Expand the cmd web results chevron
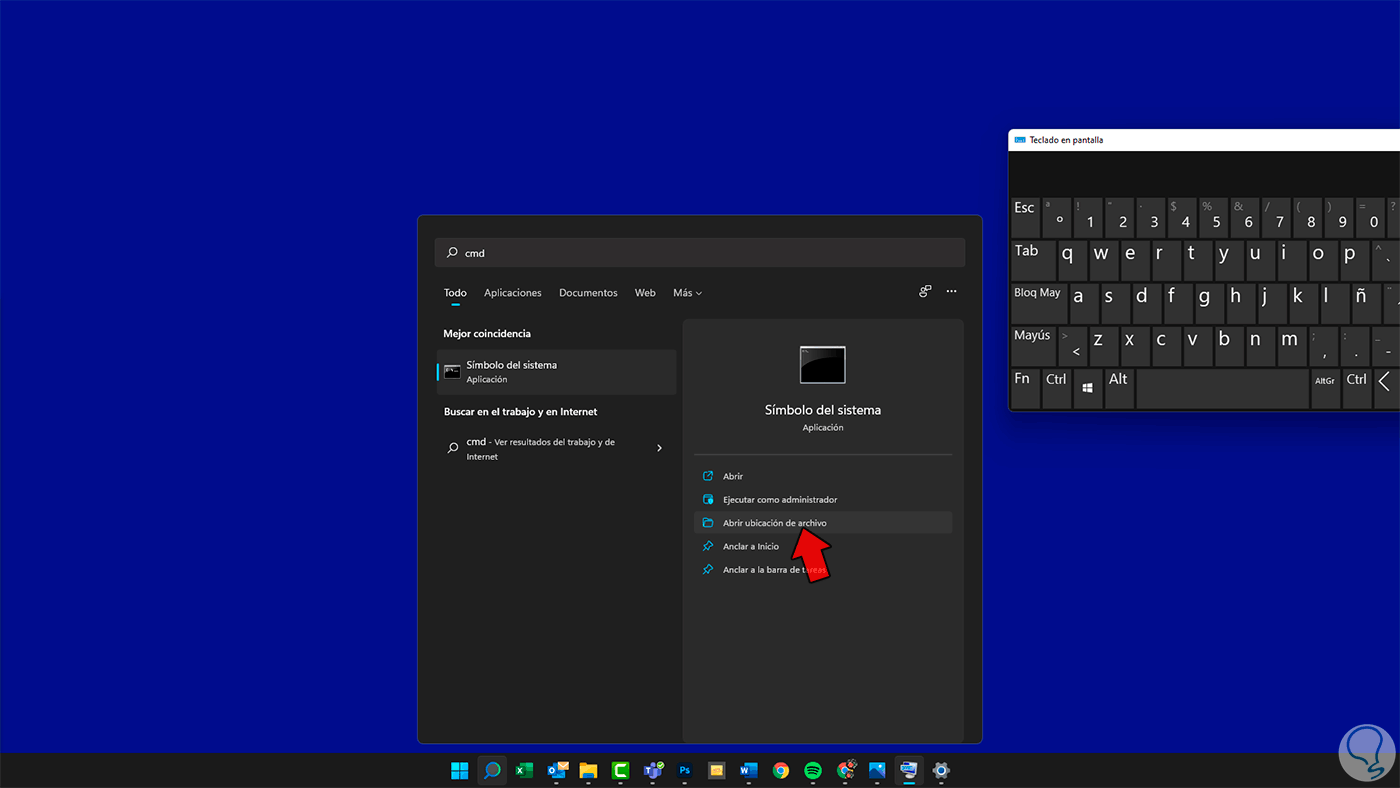 tap(659, 448)
